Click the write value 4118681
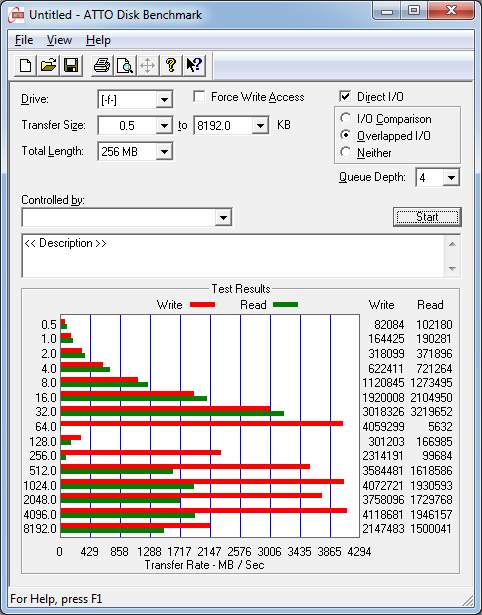This screenshot has height=615, width=482. (x=383, y=514)
